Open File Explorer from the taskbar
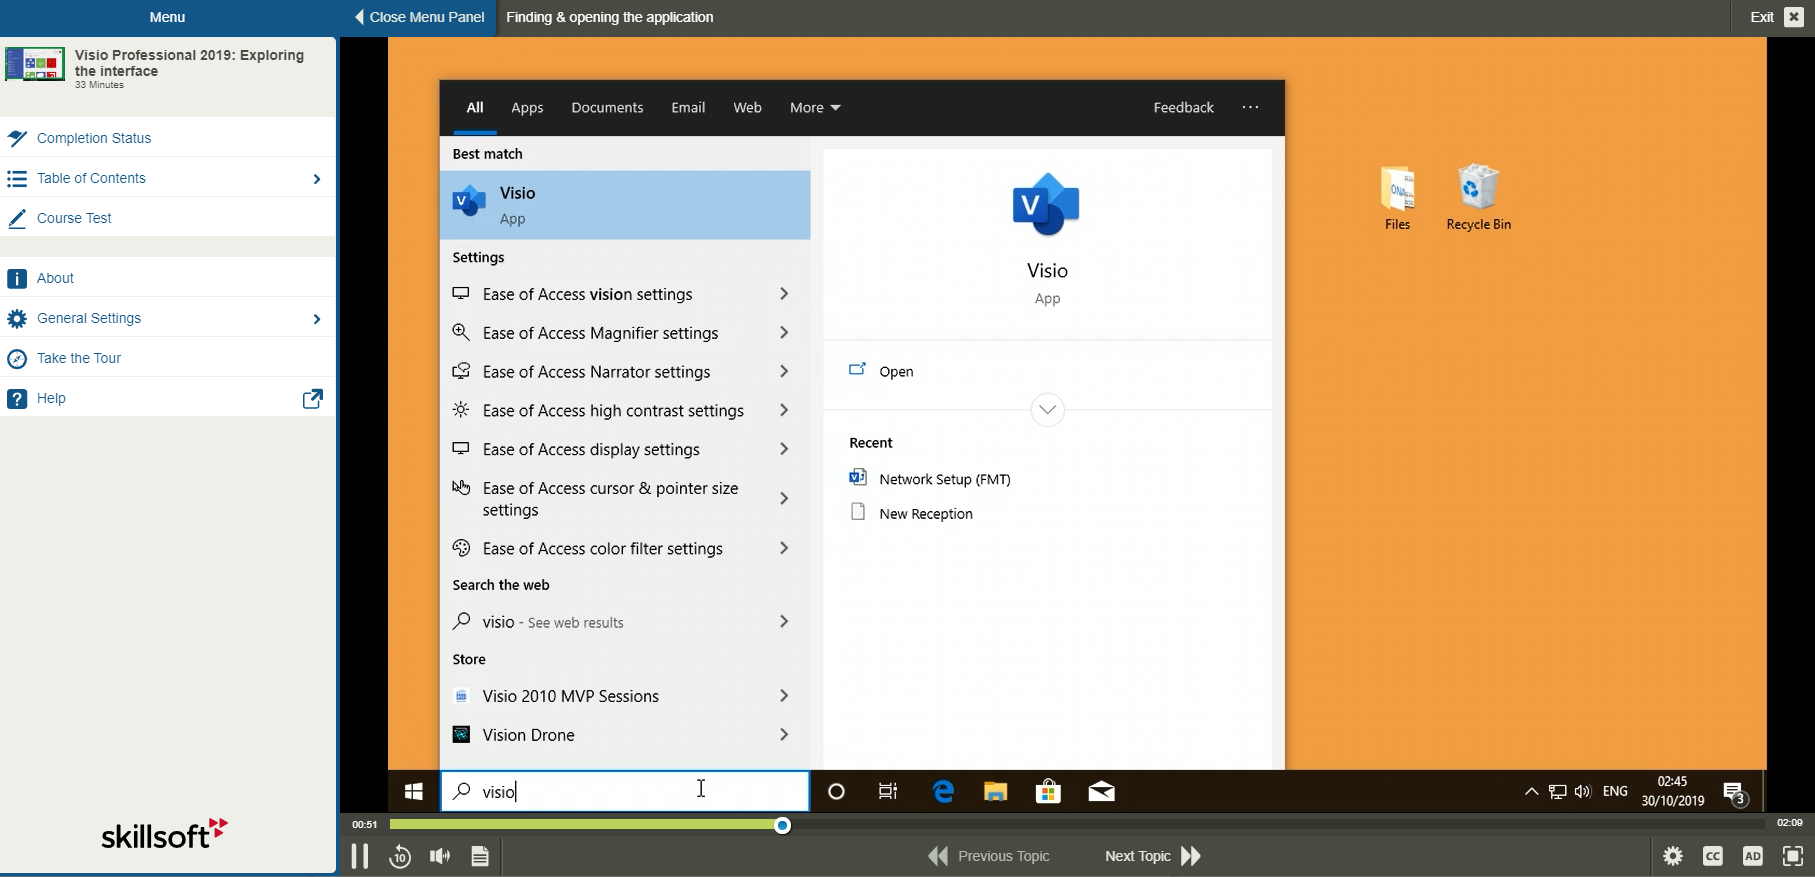Viewport: 1815px width, 877px height. (995, 792)
